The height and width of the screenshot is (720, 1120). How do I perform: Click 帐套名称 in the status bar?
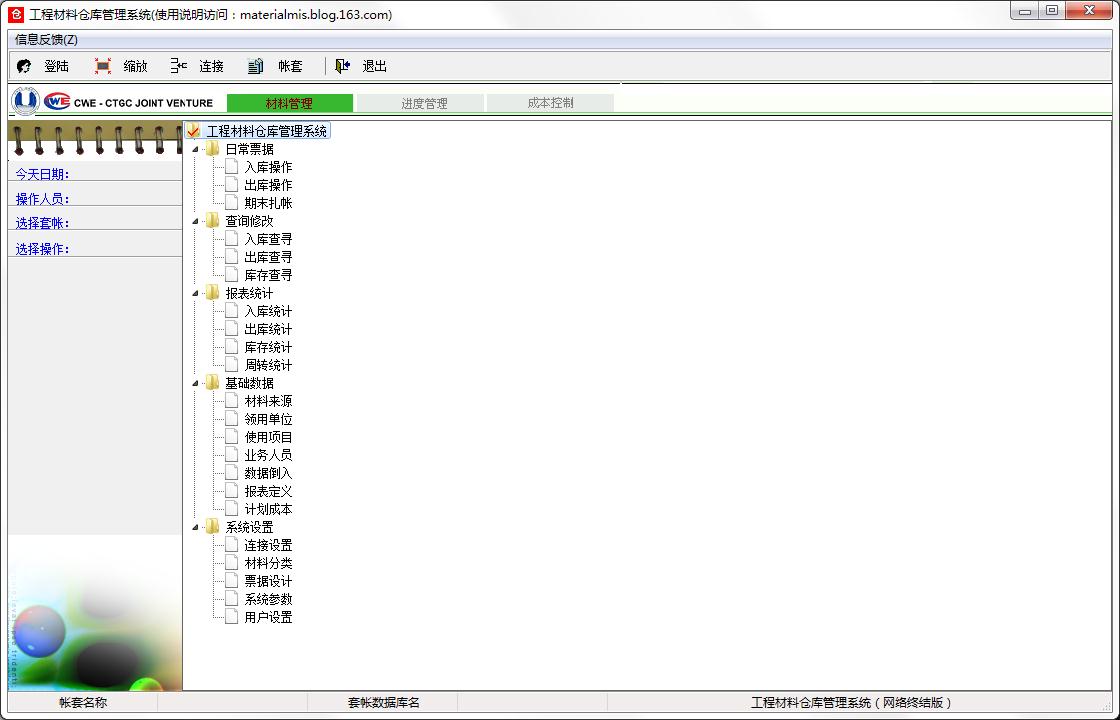point(83,703)
